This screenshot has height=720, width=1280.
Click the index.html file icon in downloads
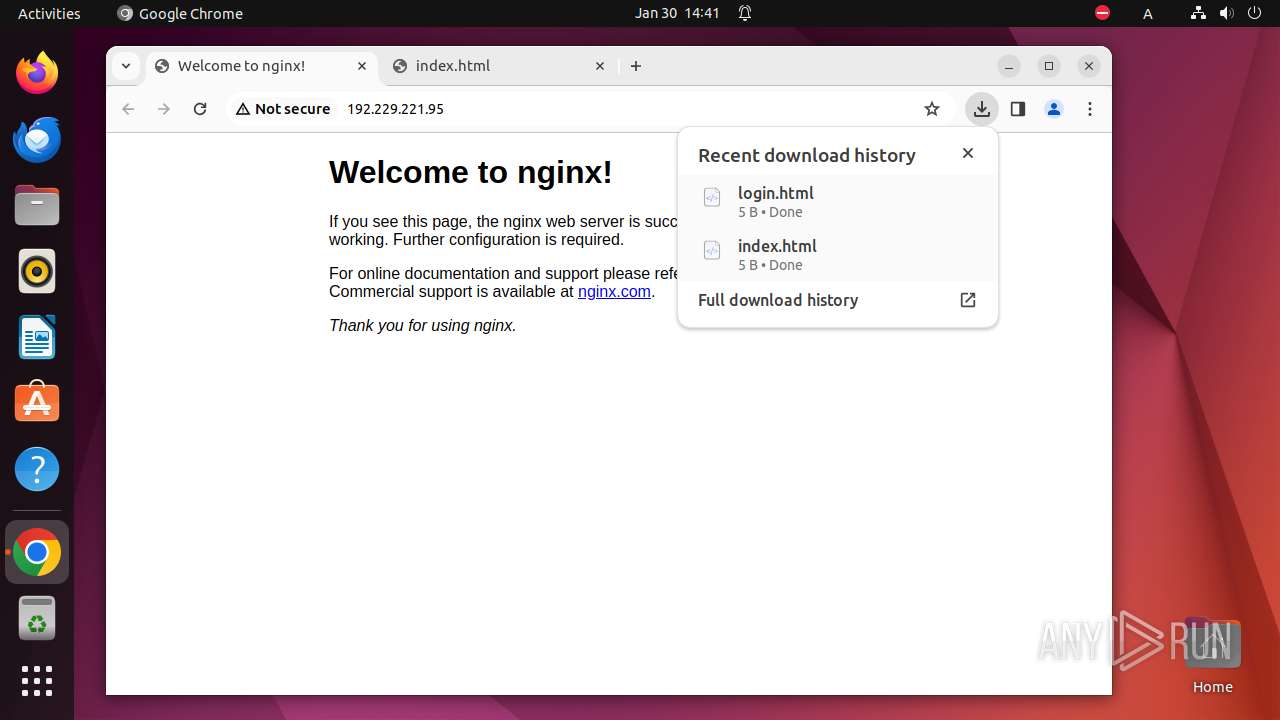[x=712, y=250]
